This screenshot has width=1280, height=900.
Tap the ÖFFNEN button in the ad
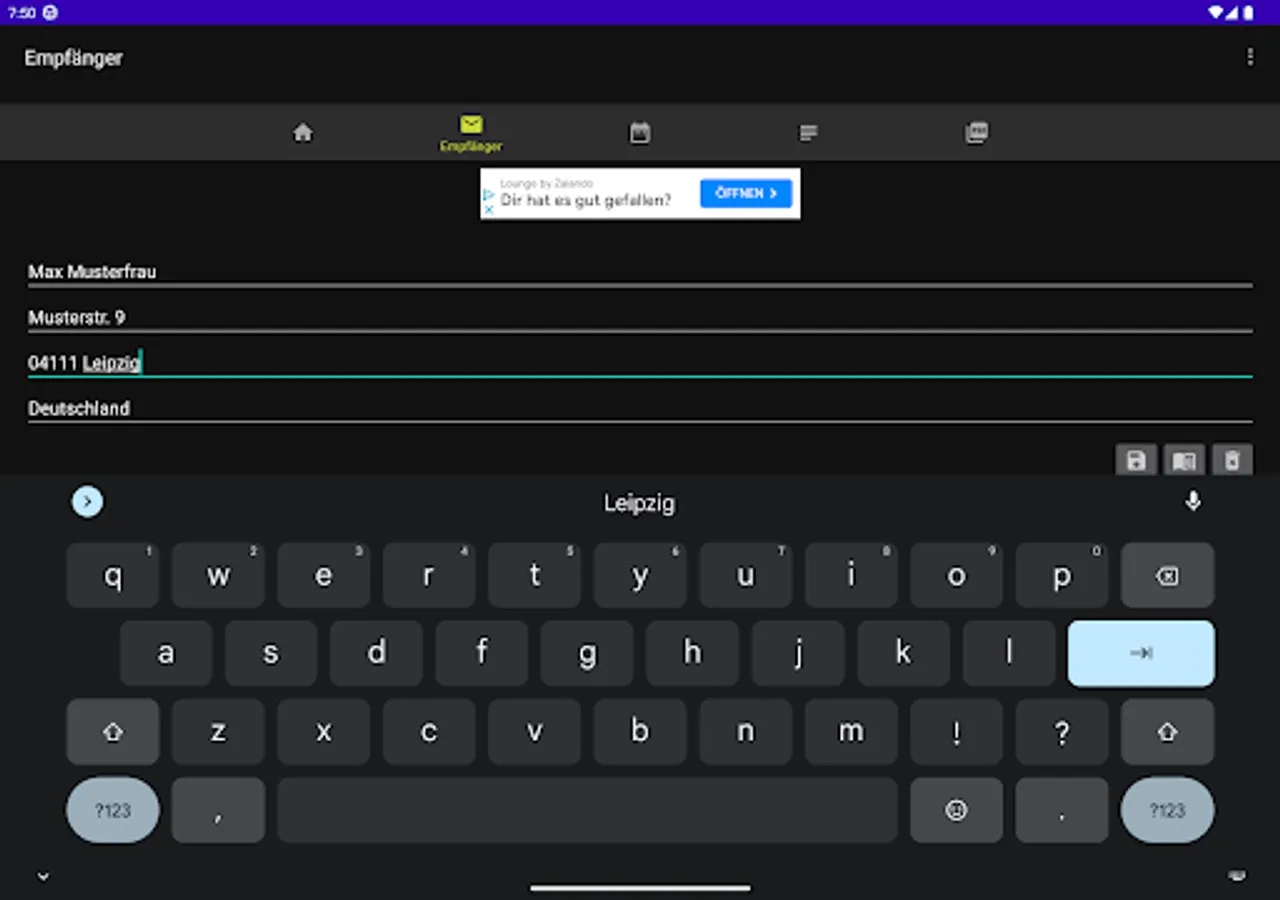click(x=746, y=193)
